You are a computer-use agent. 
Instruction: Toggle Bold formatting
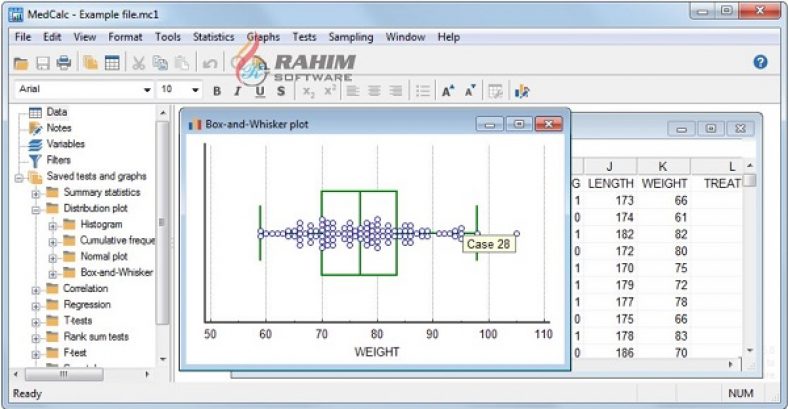click(x=217, y=91)
